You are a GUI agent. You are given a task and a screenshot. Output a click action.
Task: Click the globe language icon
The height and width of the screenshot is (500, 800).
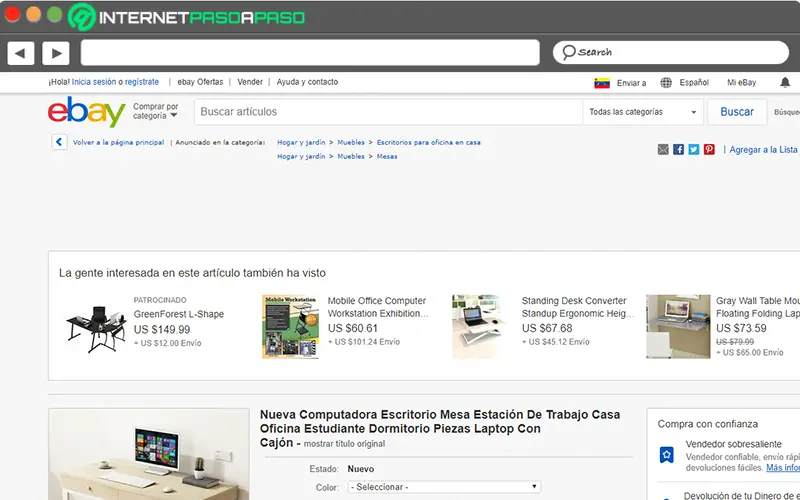coord(666,83)
